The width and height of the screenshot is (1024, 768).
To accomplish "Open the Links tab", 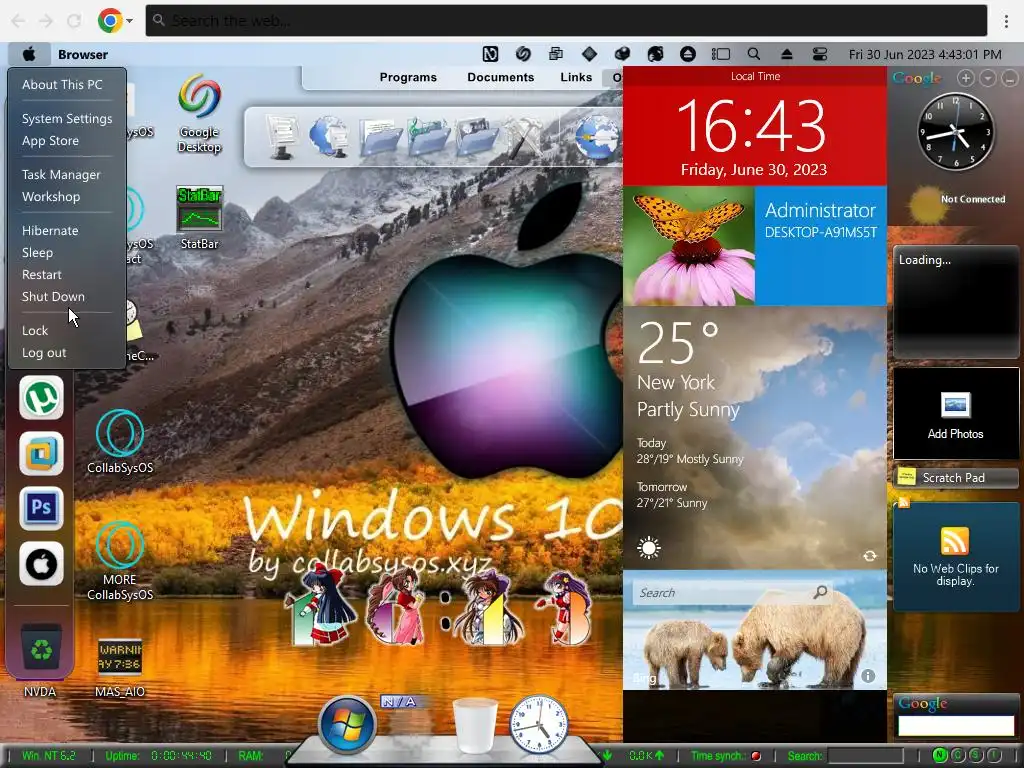I will 576,77.
